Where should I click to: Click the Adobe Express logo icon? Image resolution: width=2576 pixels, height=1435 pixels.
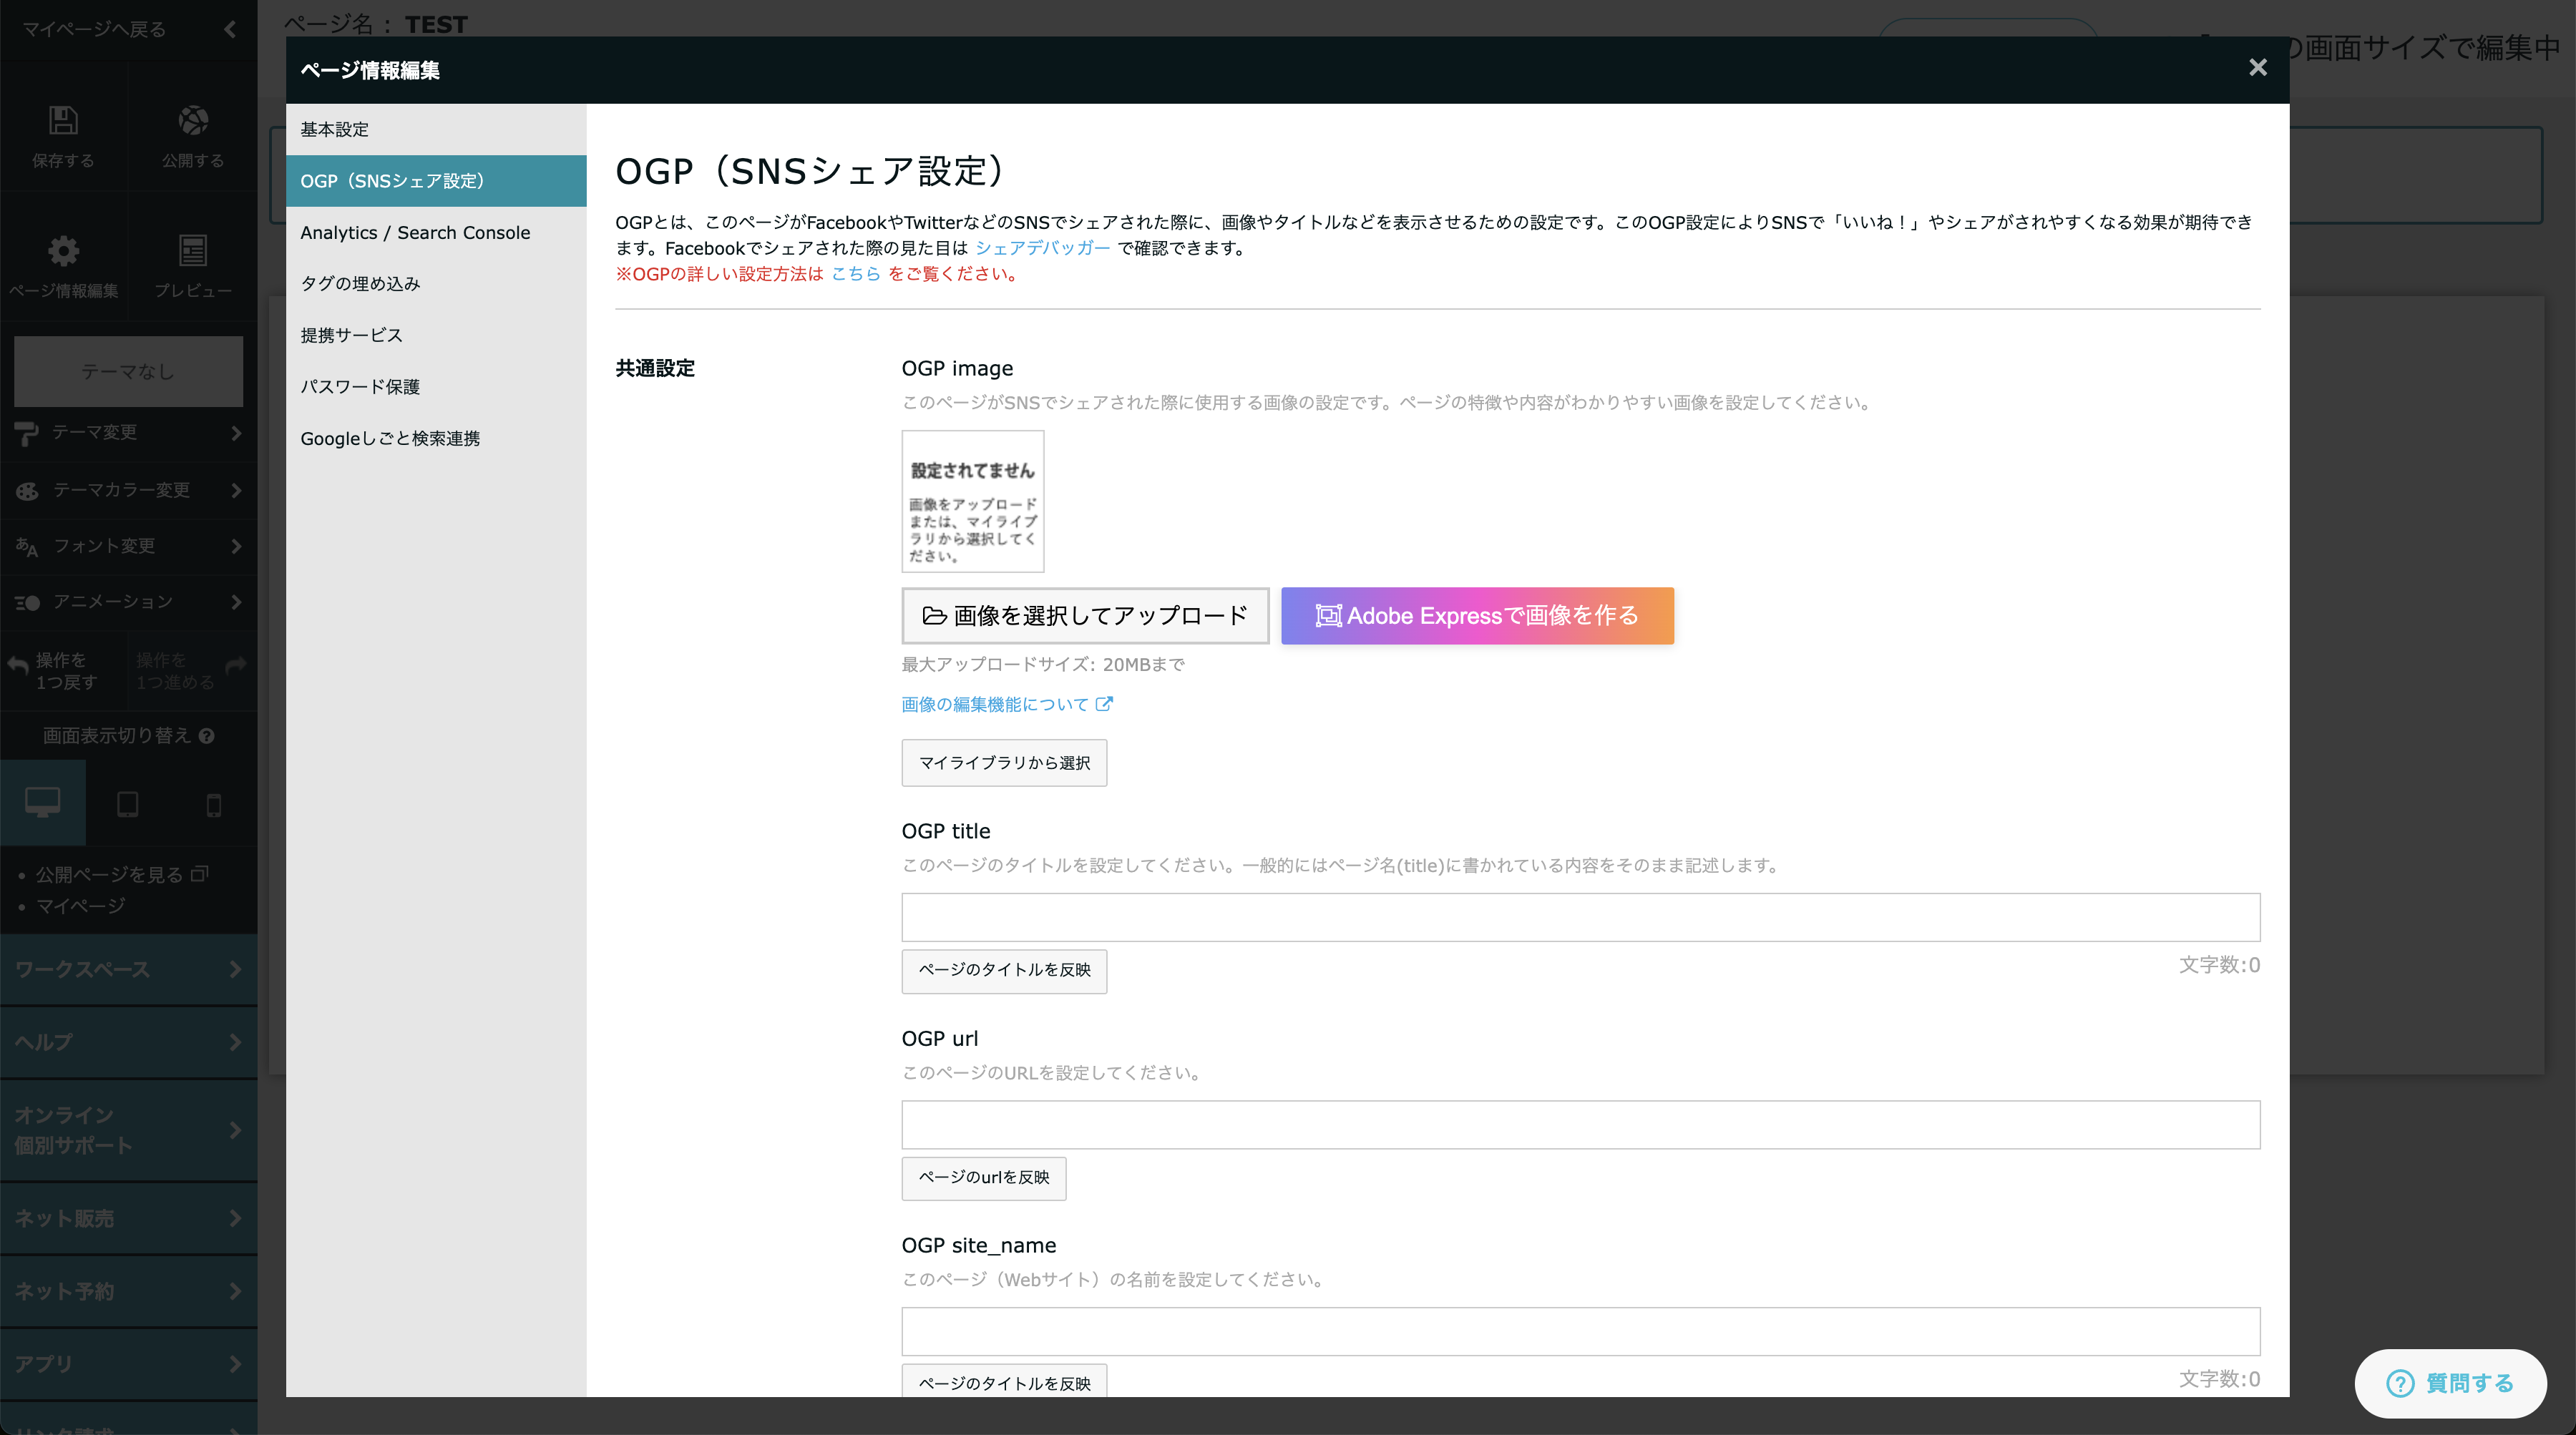tap(1328, 616)
